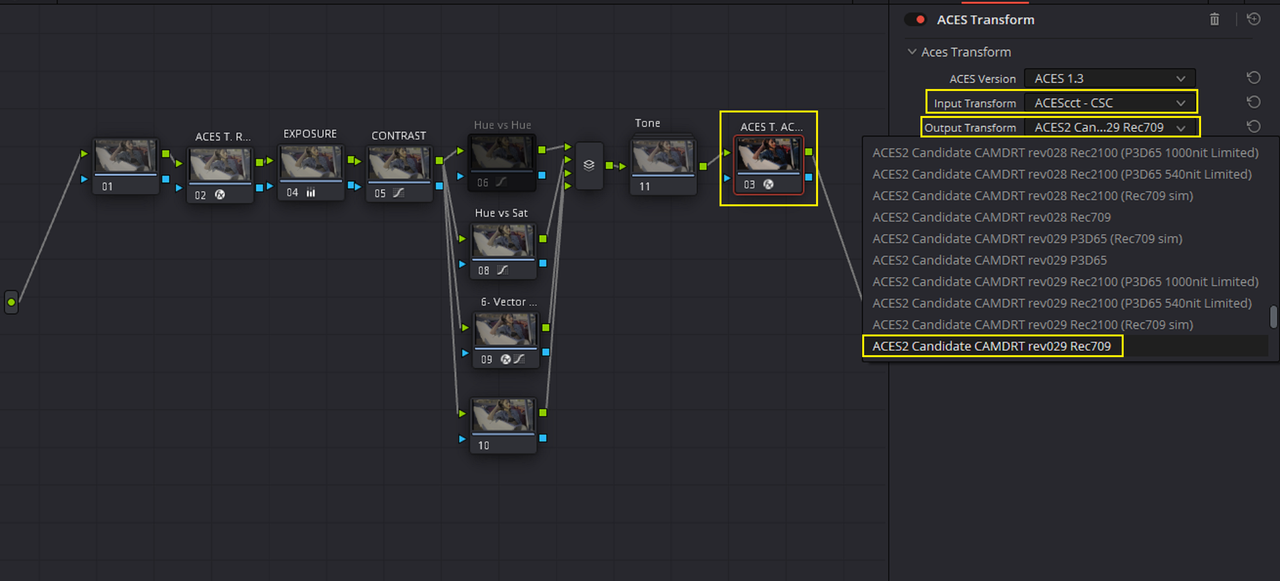Viewport: 1280px width, 581px height.
Task: Select node 09 thumbnail
Action: coord(505,330)
